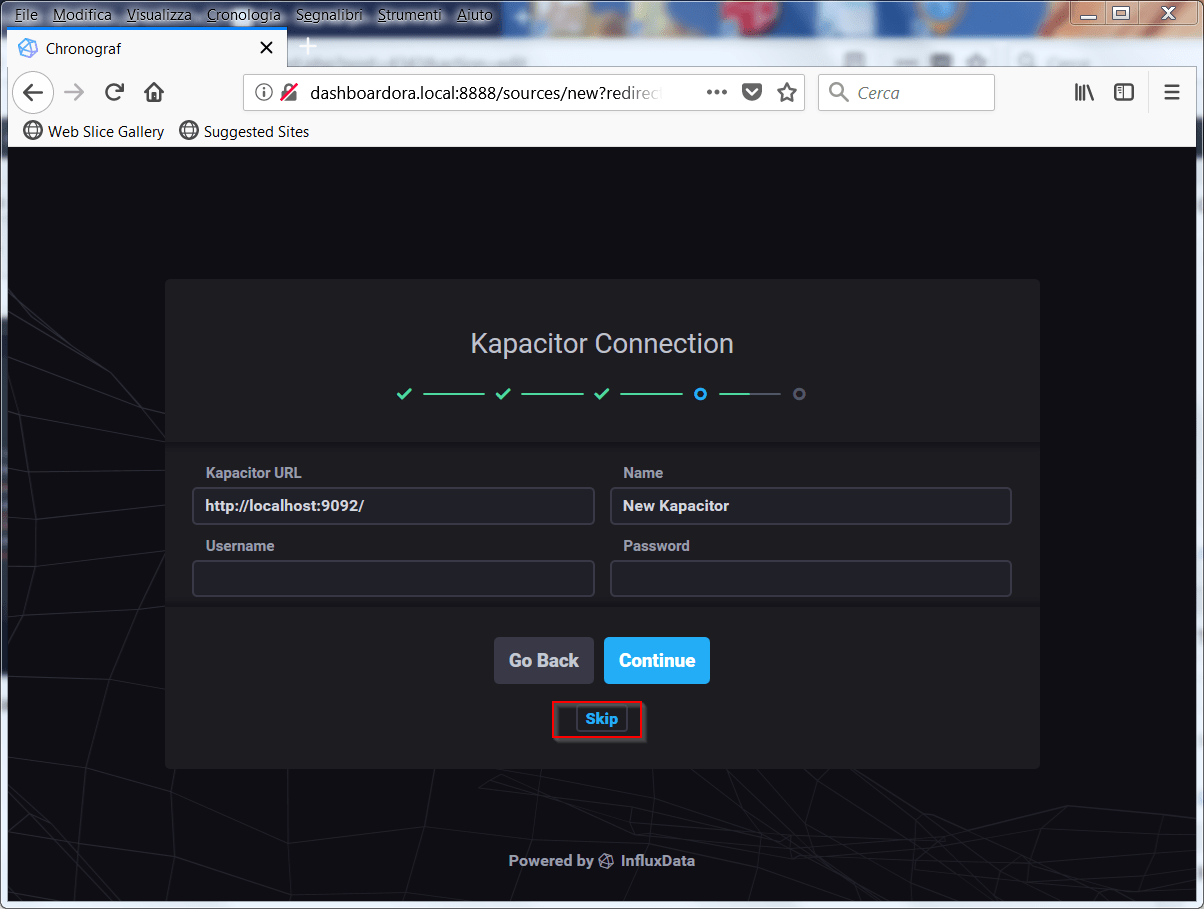Maximize the Firefox window
Viewport: 1204px width, 909px height.
(1121, 13)
